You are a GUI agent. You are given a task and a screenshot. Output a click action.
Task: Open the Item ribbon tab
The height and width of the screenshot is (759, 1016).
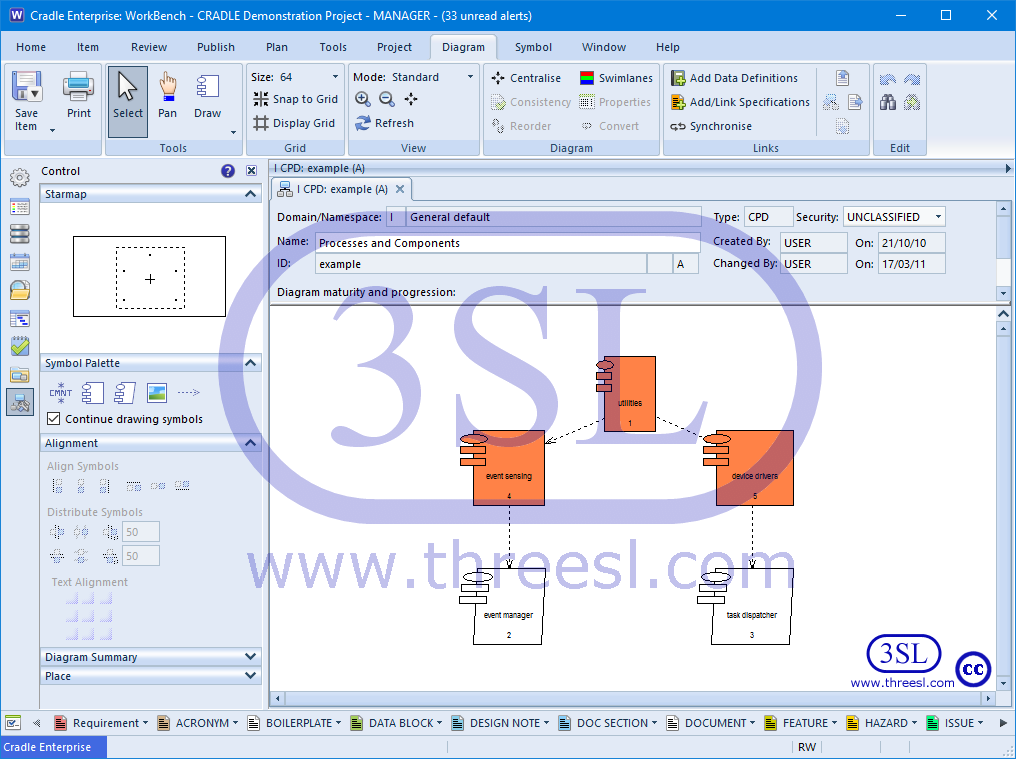pos(87,47)
